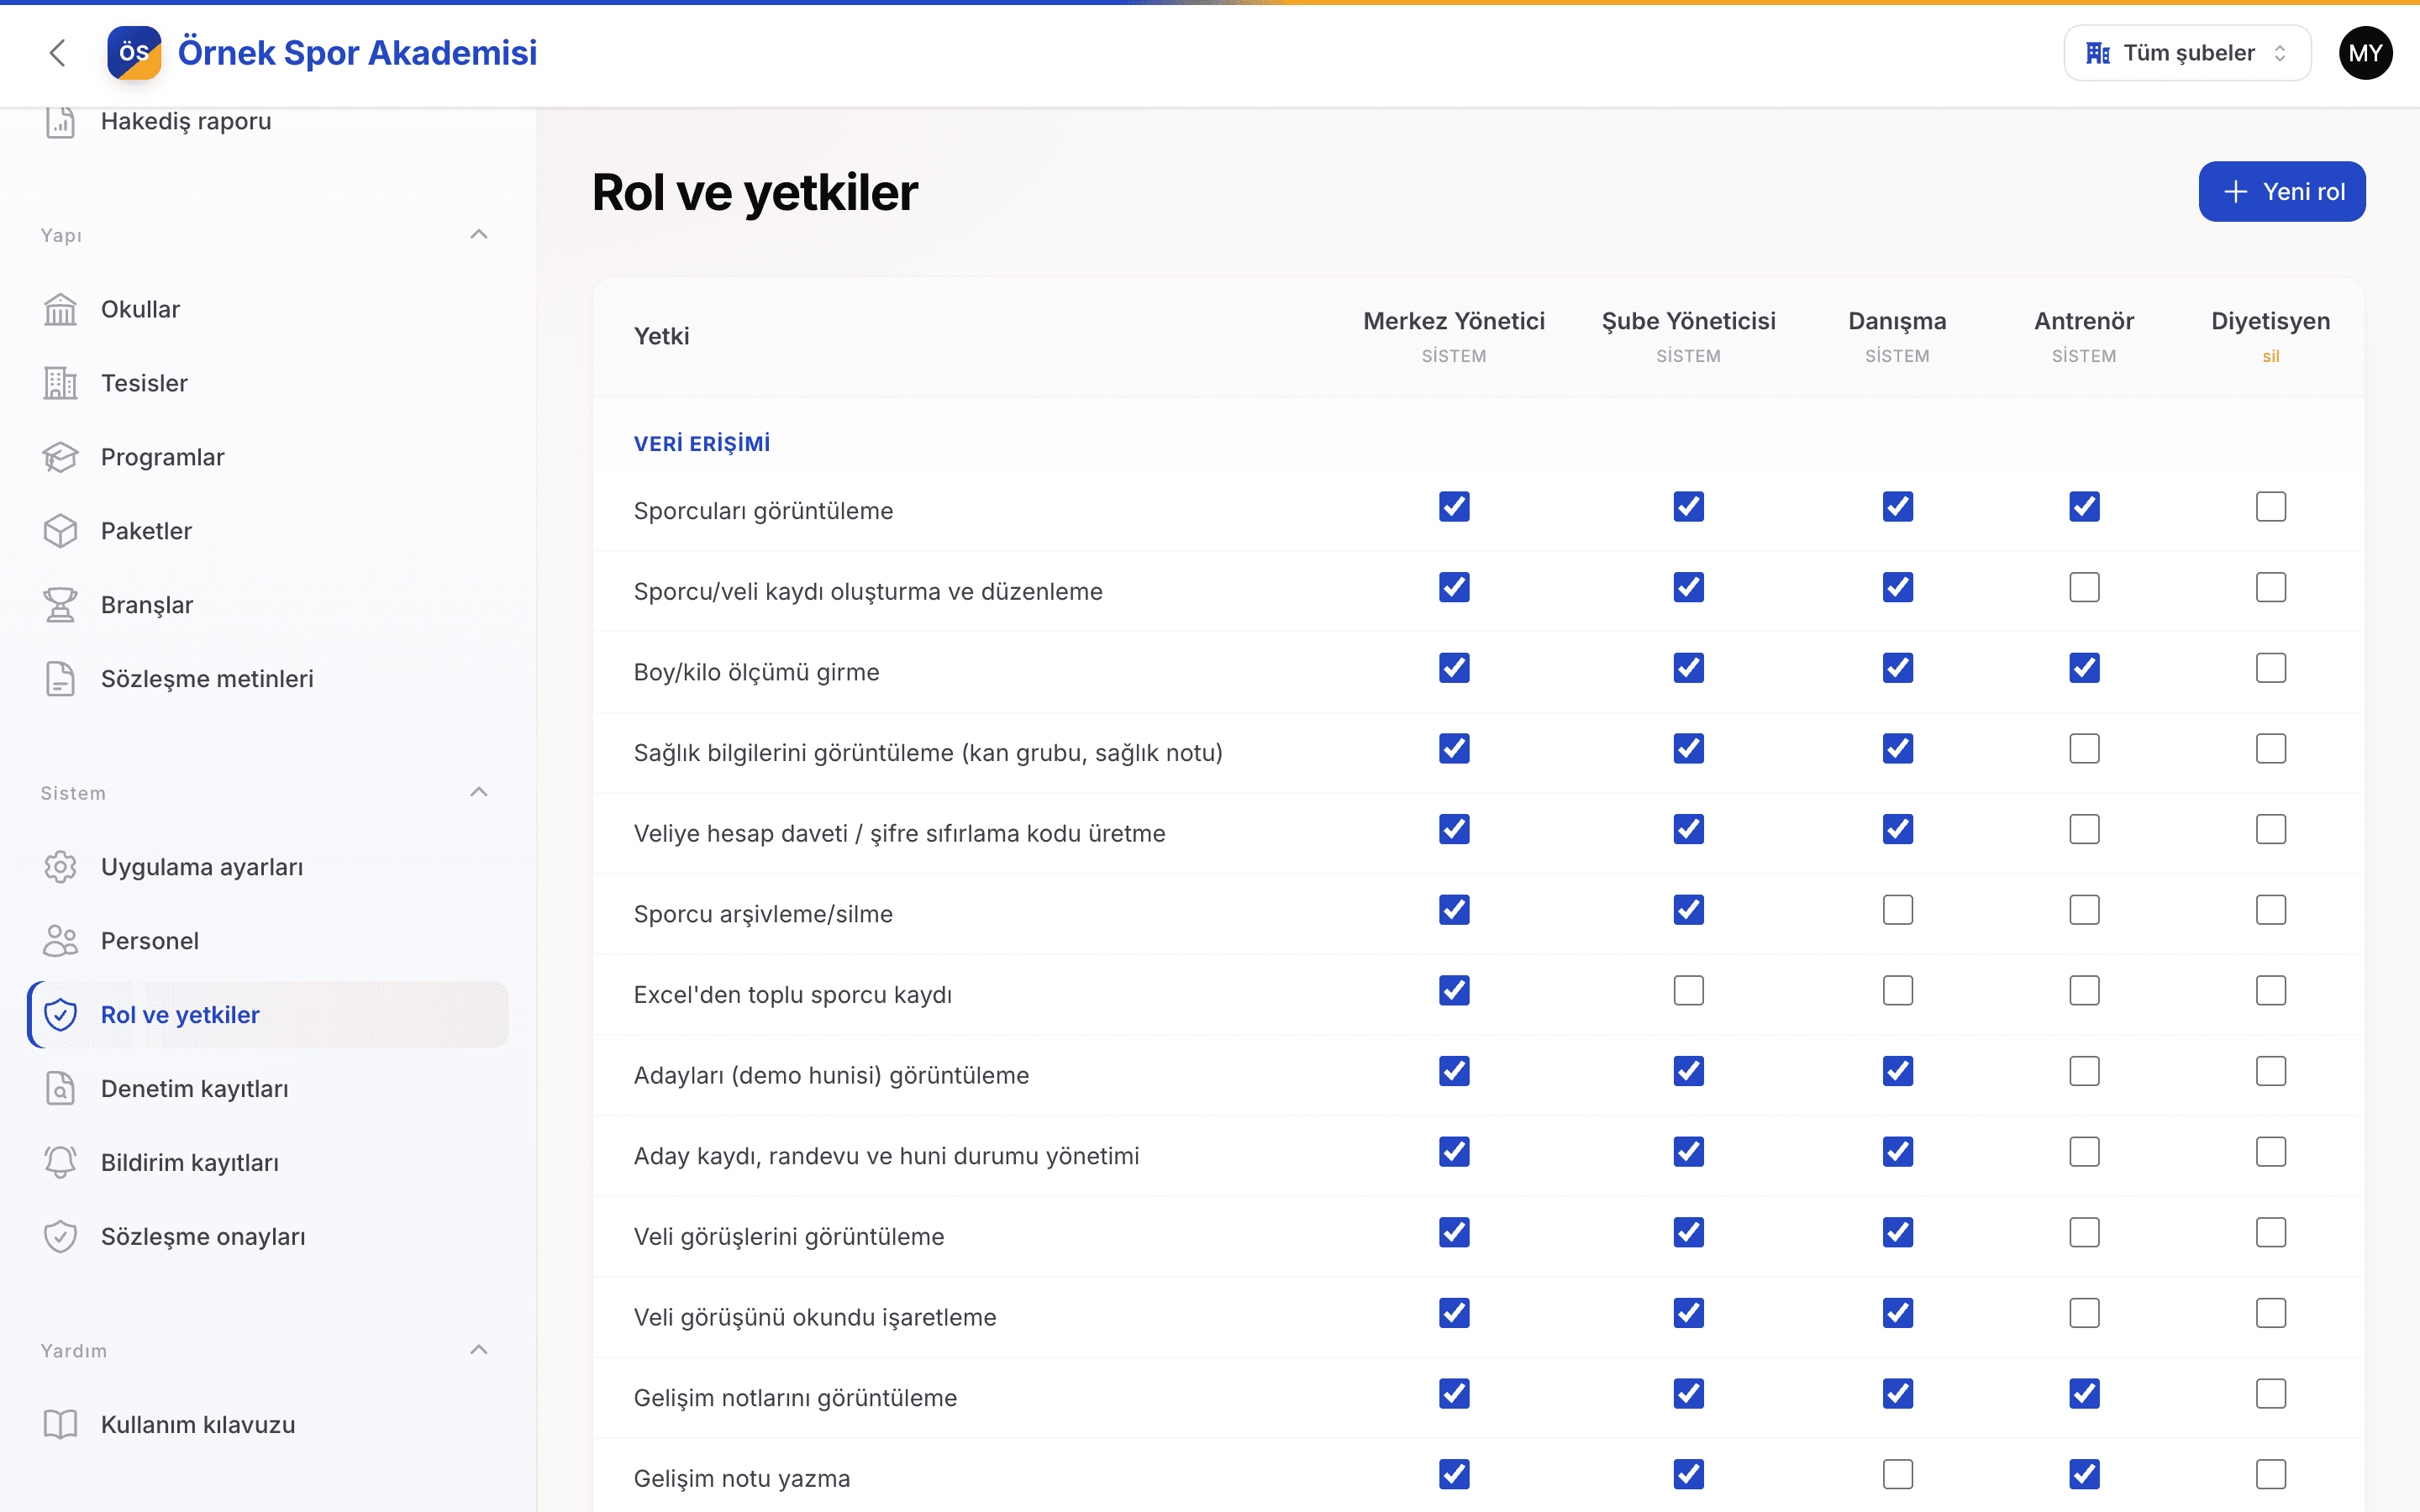Click the Paketler box icon
Image resolution: width=2420 pixels, height=1512 pixels.
pos(60,531)
